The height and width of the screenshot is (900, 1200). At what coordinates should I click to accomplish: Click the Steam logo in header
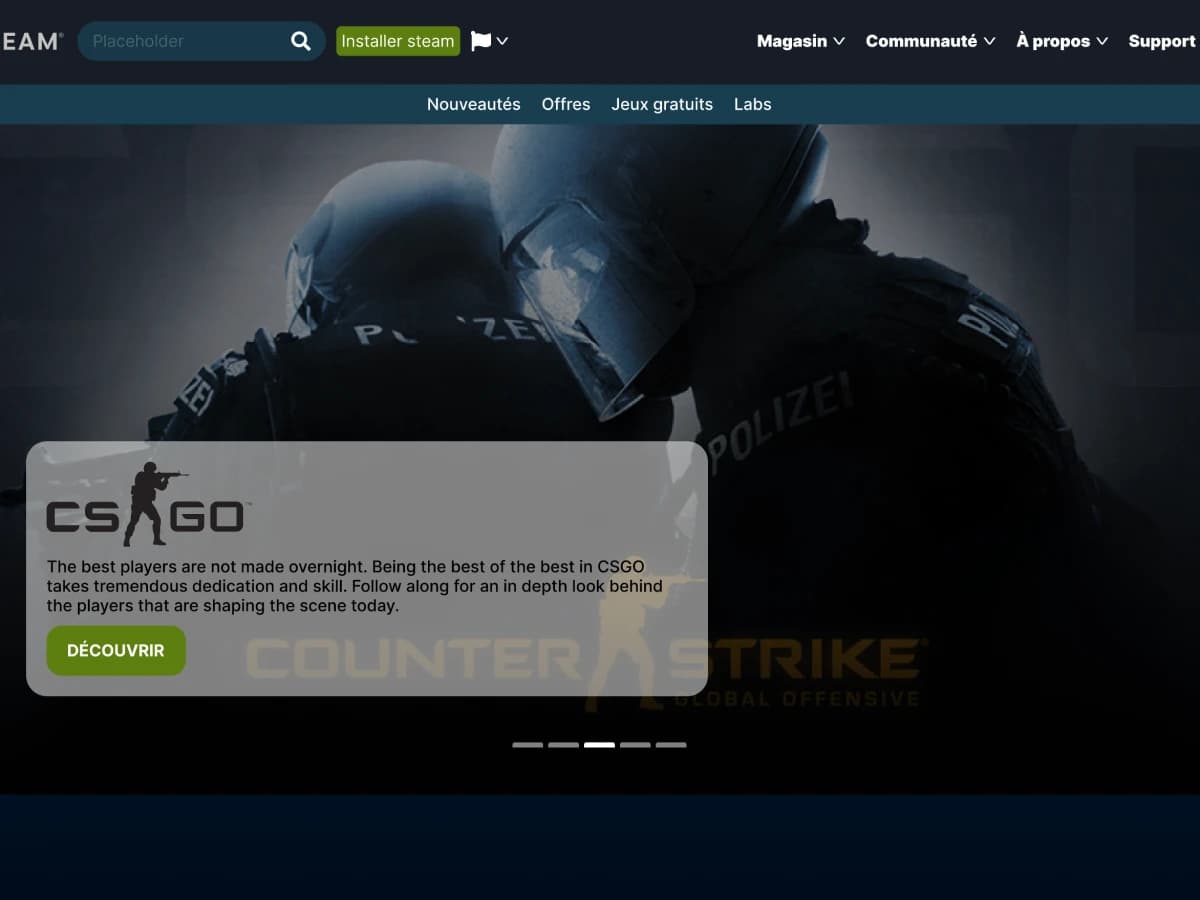coord(31,41)
